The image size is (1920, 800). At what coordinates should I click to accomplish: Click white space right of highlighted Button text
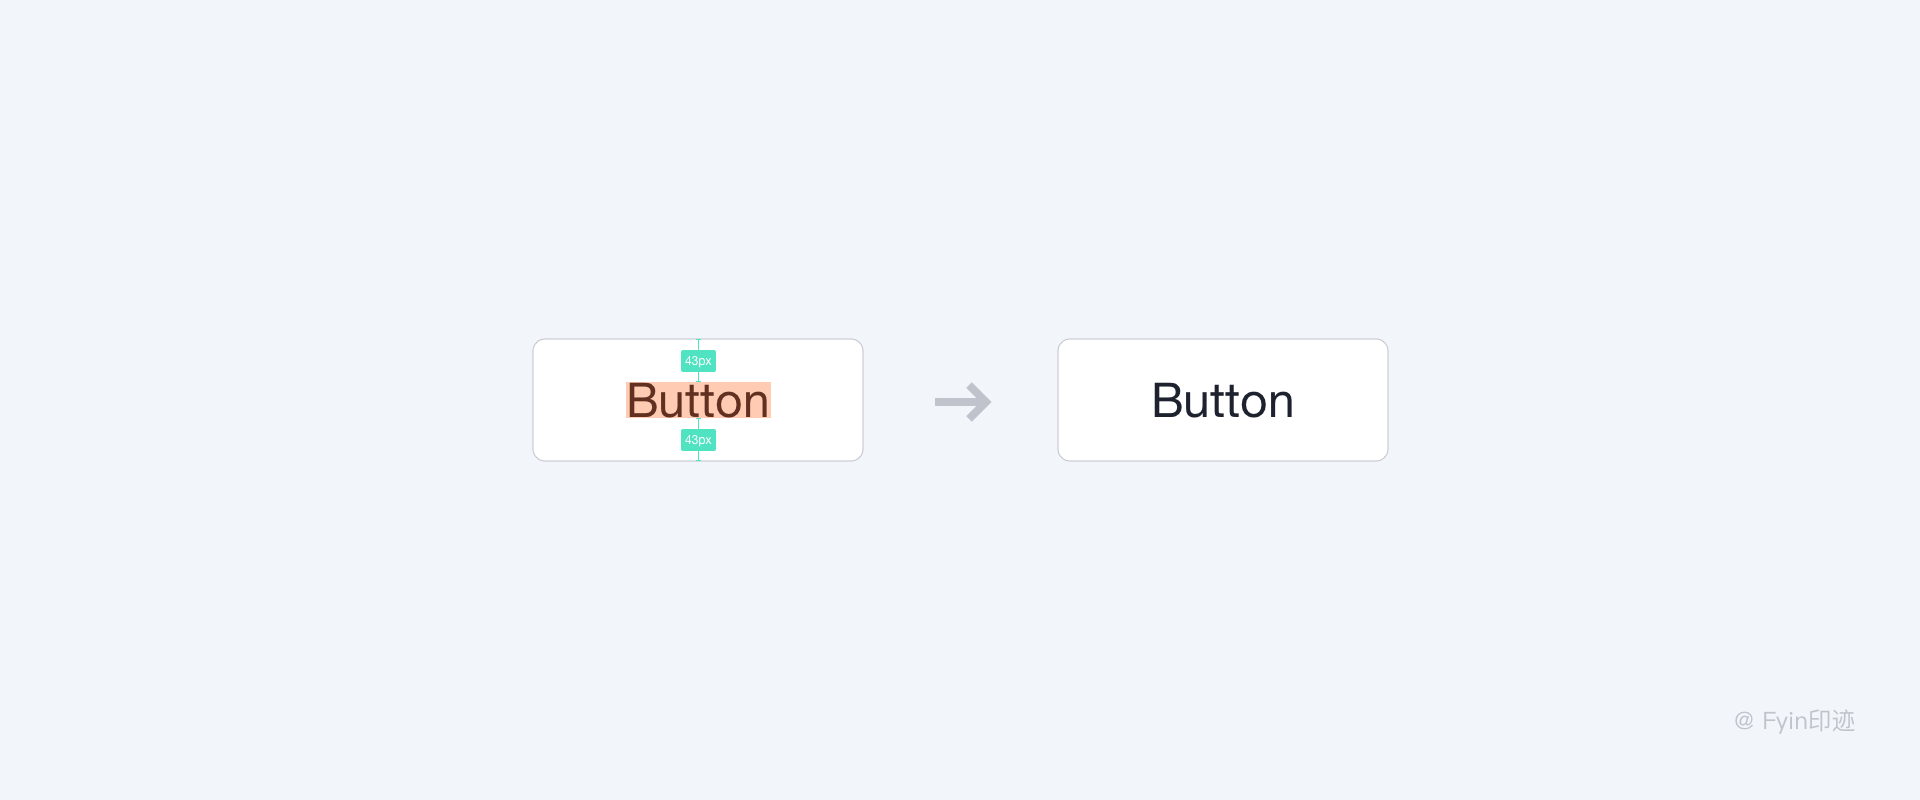point(816,400)
